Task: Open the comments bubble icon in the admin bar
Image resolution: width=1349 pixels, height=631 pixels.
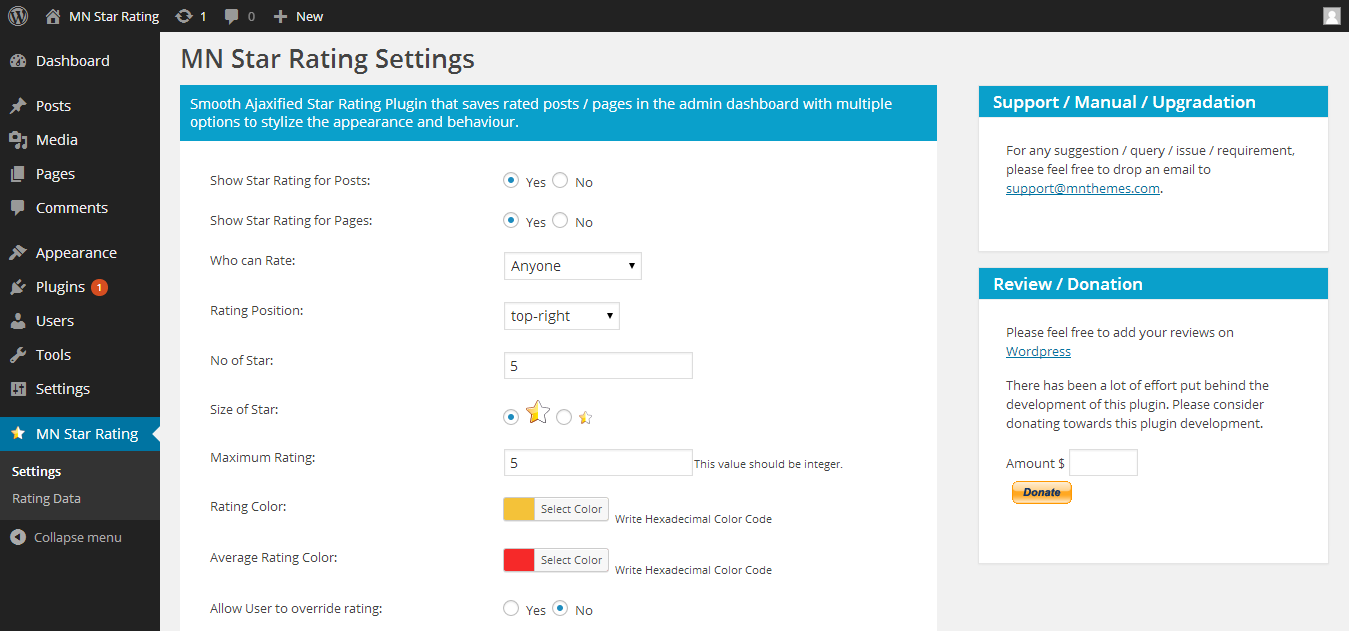Action: (232, 16)
